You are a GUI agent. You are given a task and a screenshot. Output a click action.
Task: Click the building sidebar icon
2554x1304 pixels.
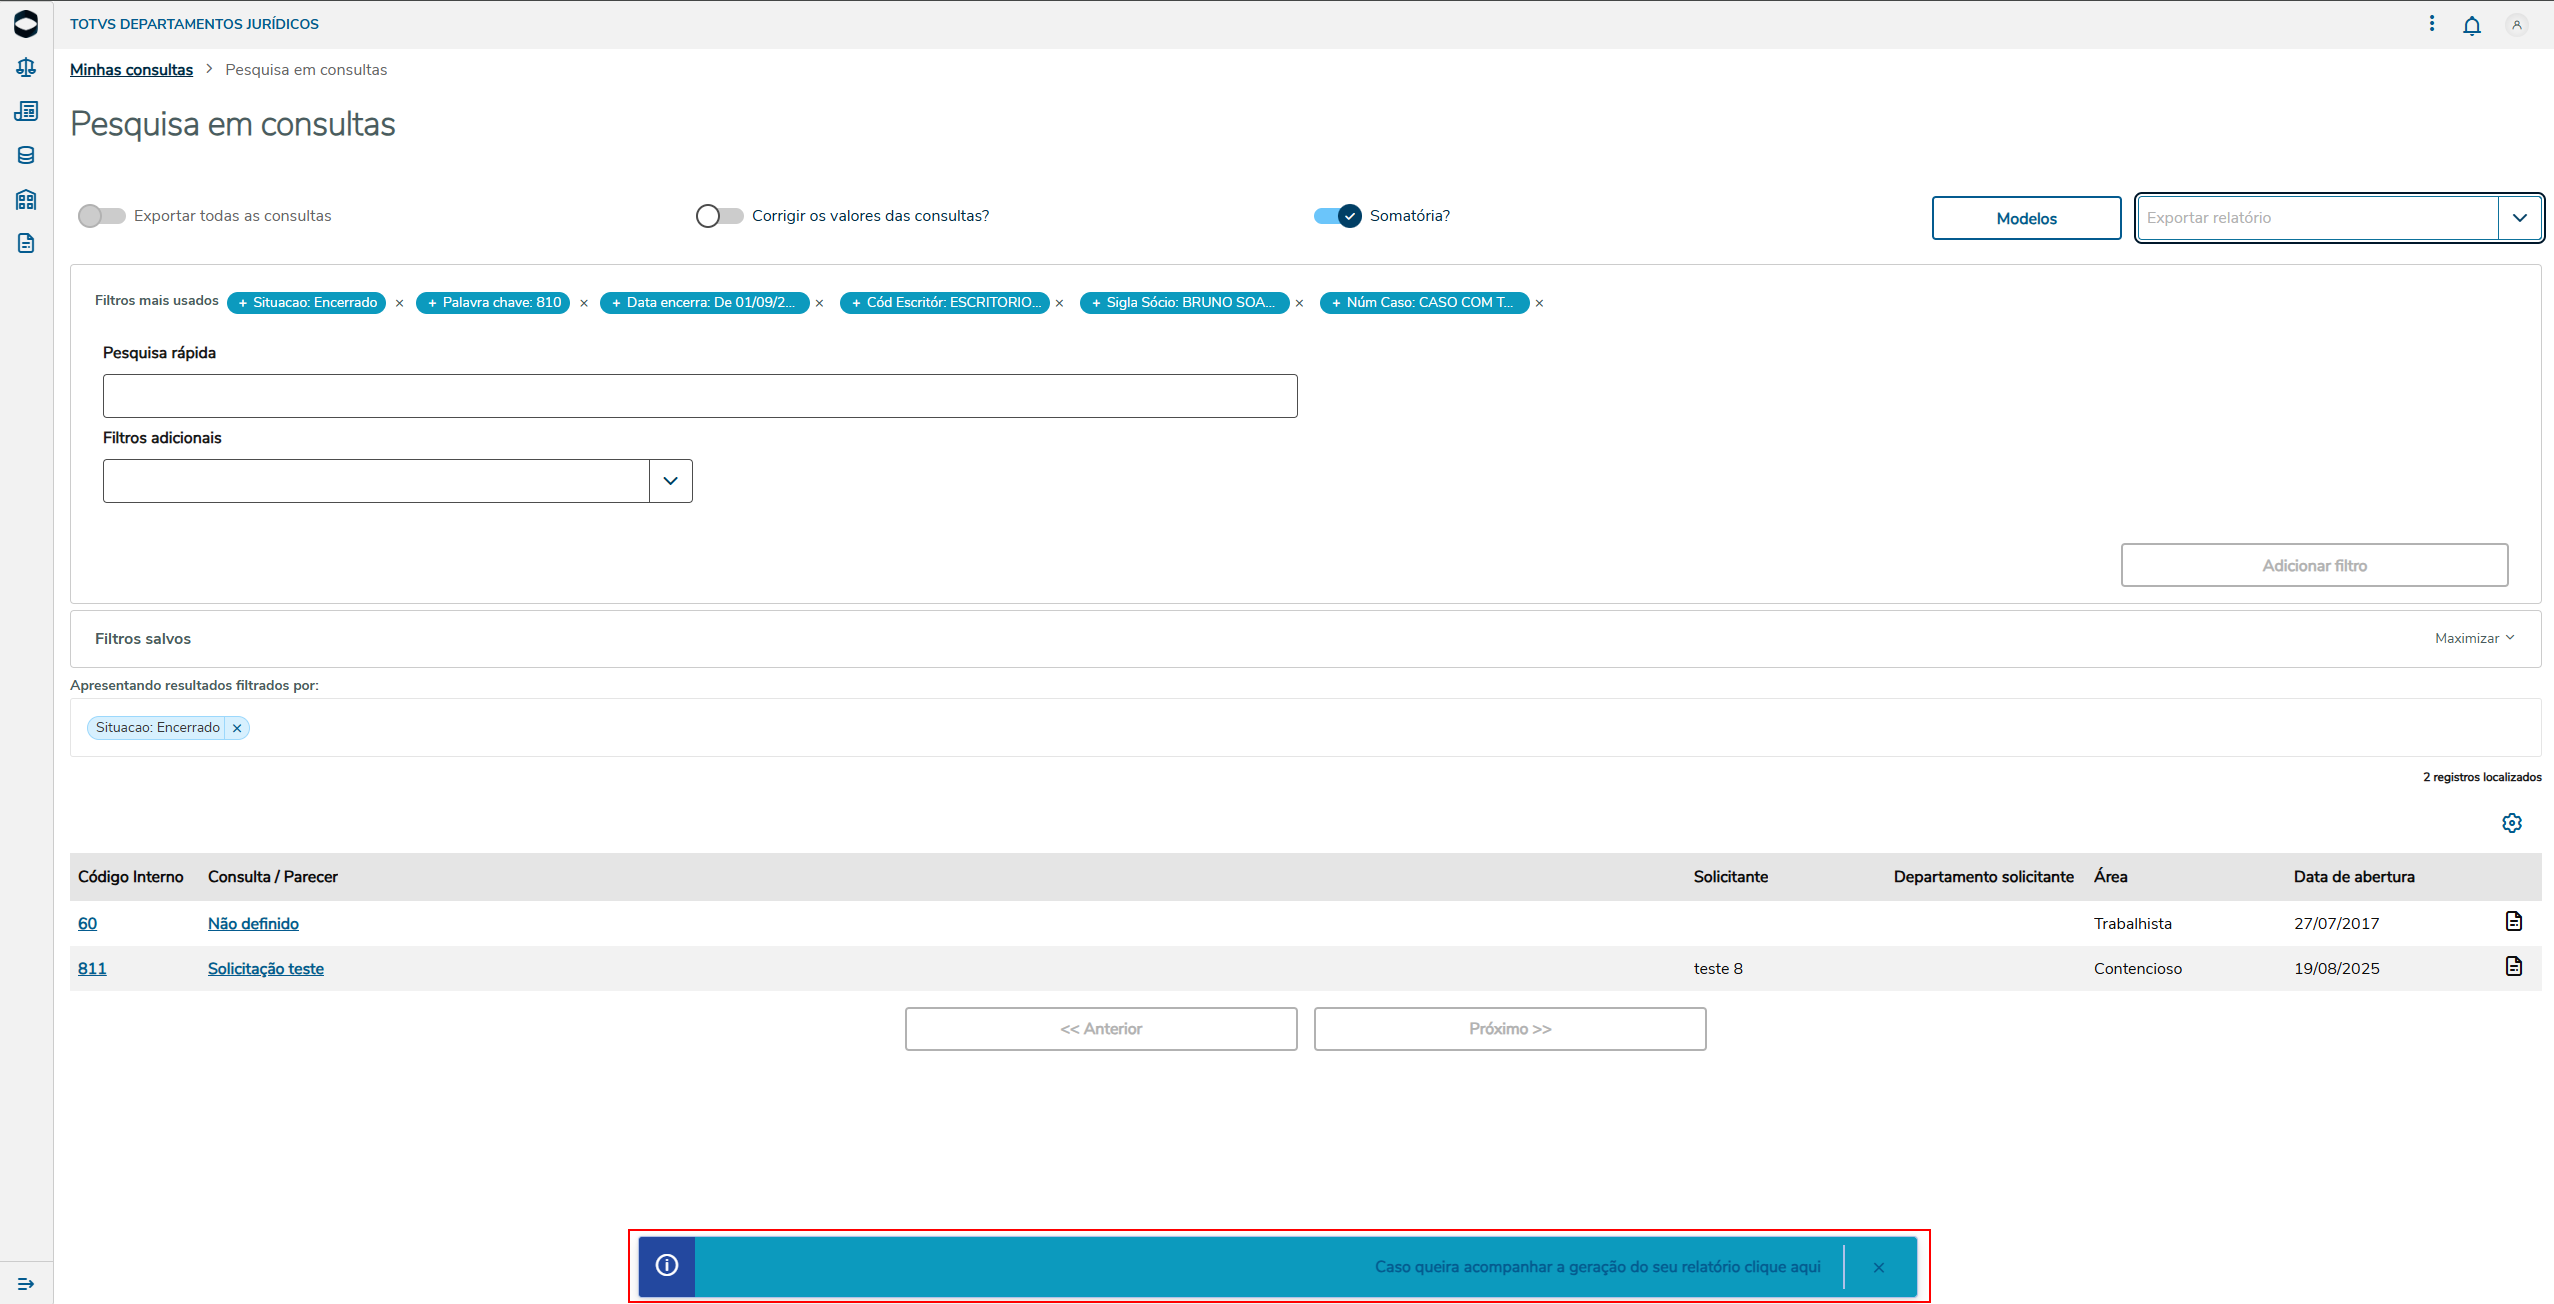(26, 199)
